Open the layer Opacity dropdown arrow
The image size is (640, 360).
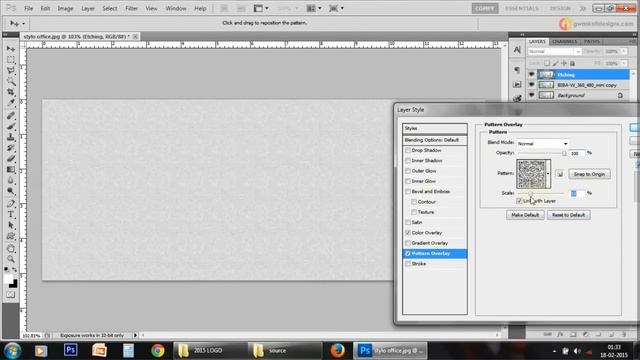point(624,51)
